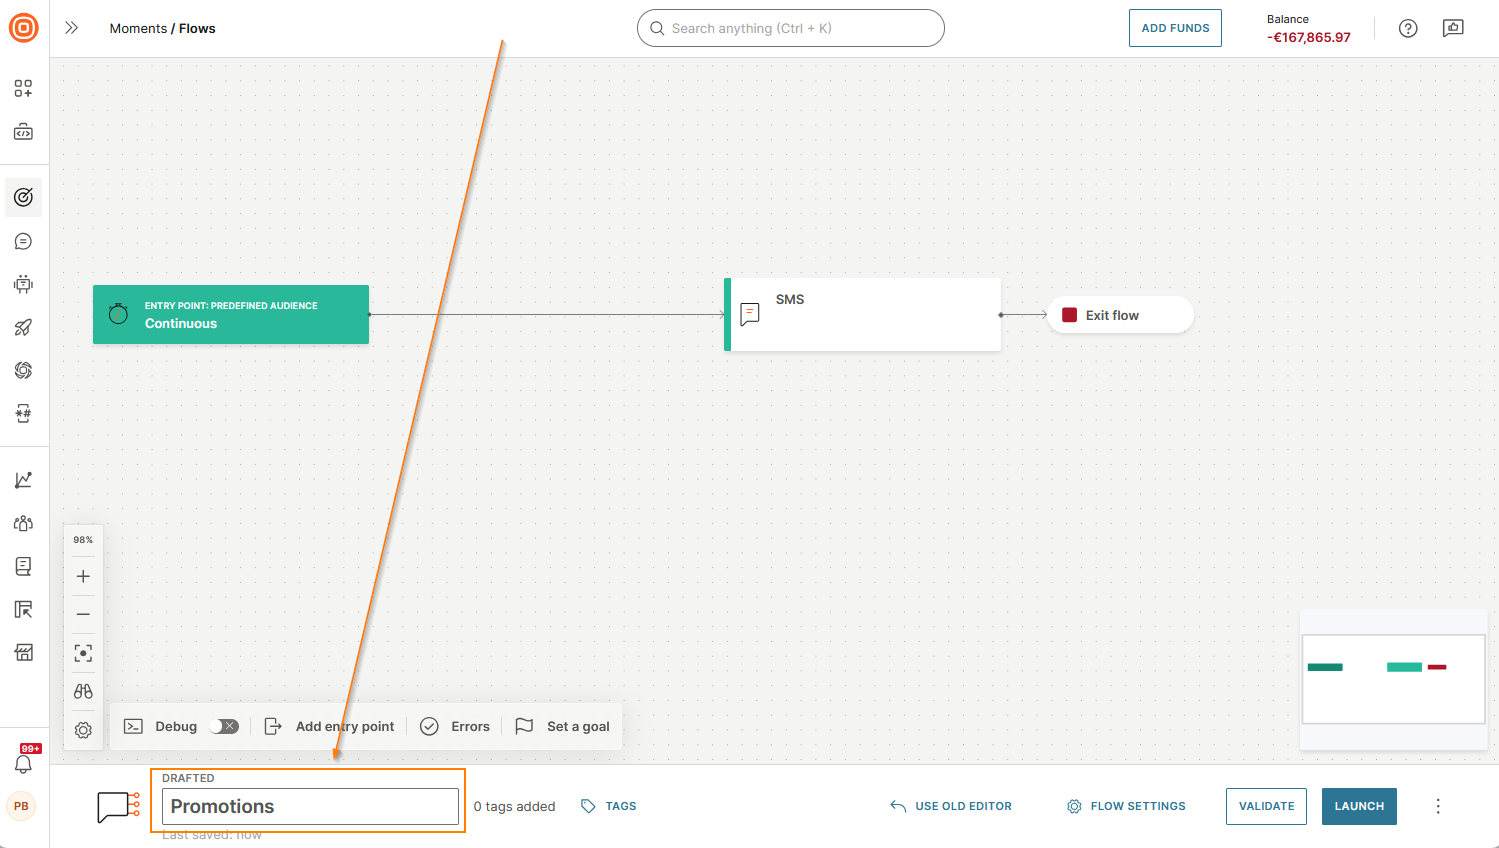Launch the Promotions flow
This screenshot has height=848, width=1499.
(1359, 806)
